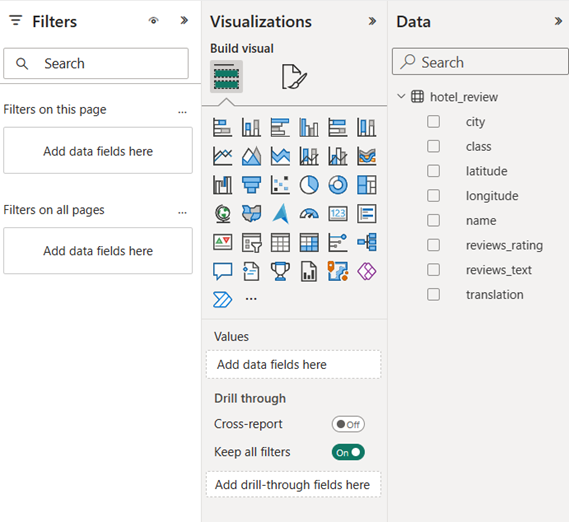This screenshot has height=522, width=569.
Task: Turn off the Keep all filters toggle
Action: (x=348, y=452)
